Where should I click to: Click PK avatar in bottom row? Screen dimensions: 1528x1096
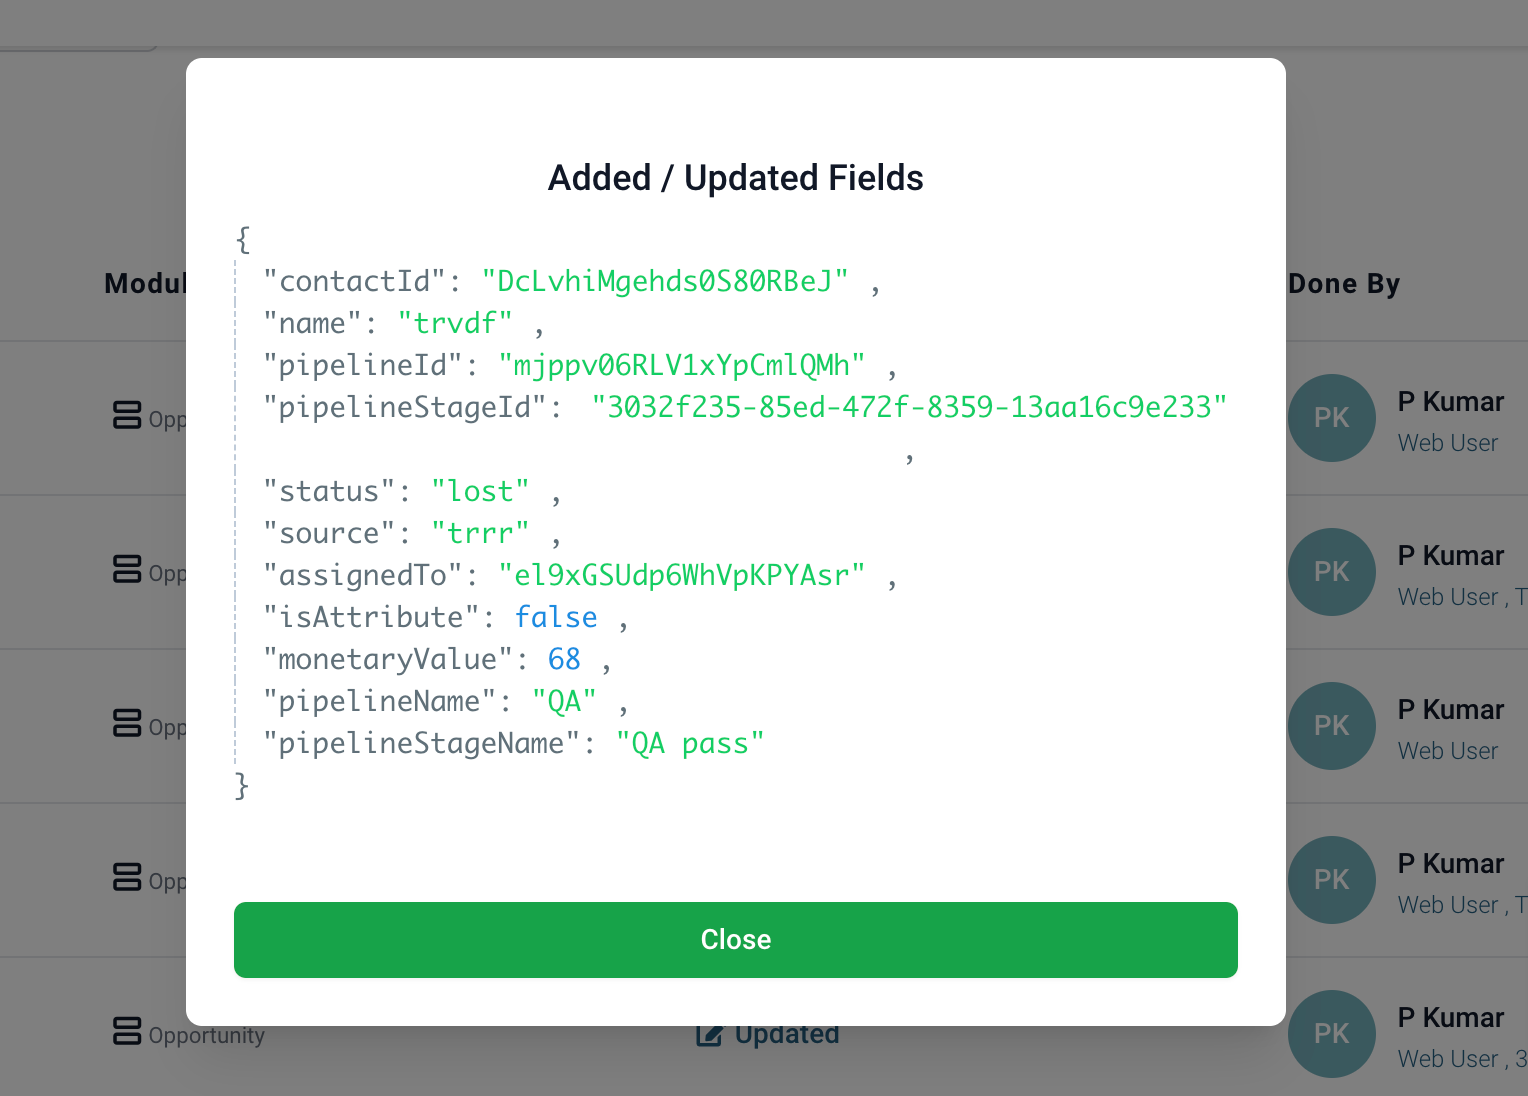1332,1034
